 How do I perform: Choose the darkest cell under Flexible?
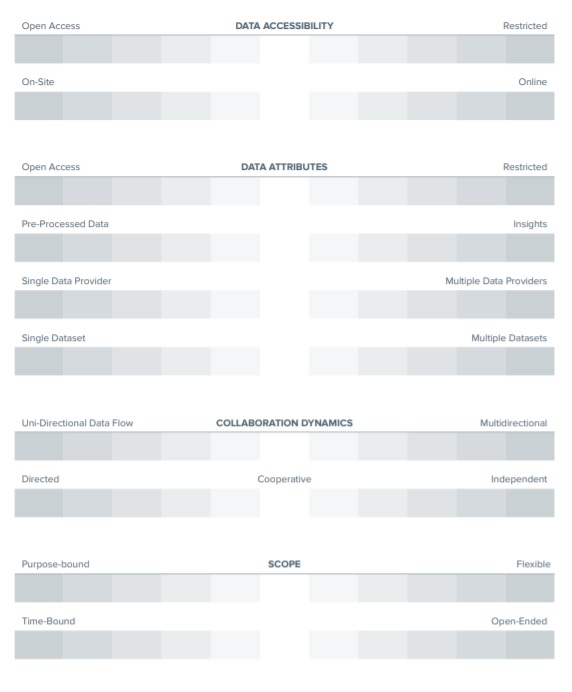(x=530, y=588)
